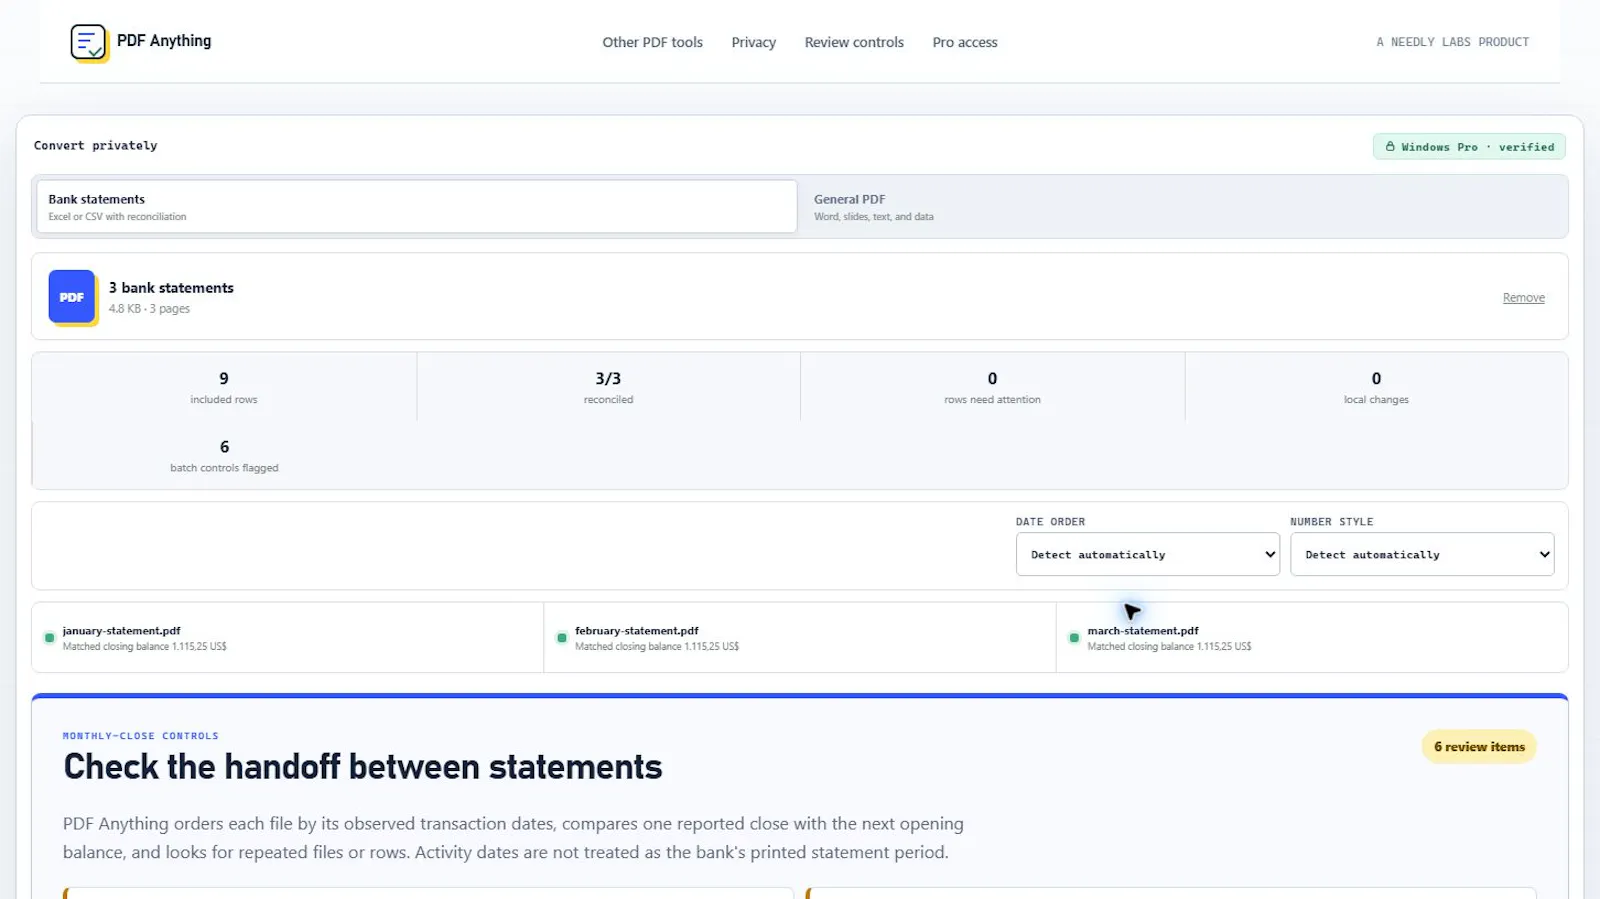Select the january-statement.pdf file entry
This screenshot has height=899, width=1600.
(x=288, y=638)
